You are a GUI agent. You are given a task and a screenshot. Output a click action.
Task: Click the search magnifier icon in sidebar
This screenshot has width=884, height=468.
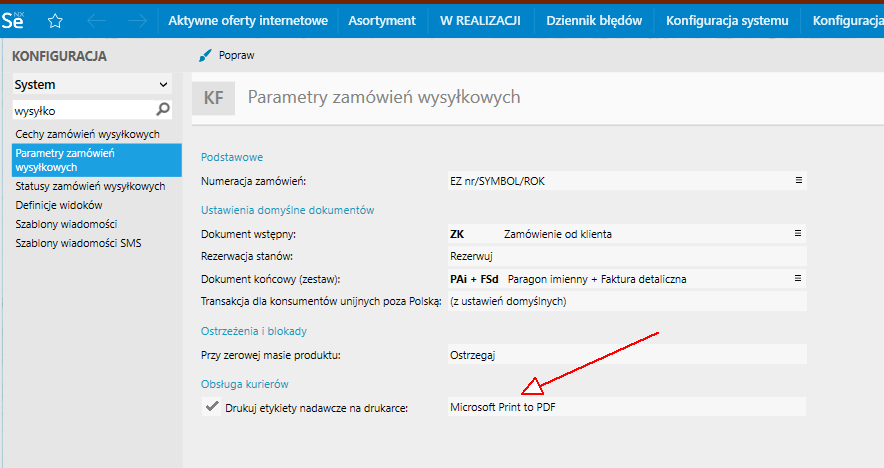pos(164,110)
